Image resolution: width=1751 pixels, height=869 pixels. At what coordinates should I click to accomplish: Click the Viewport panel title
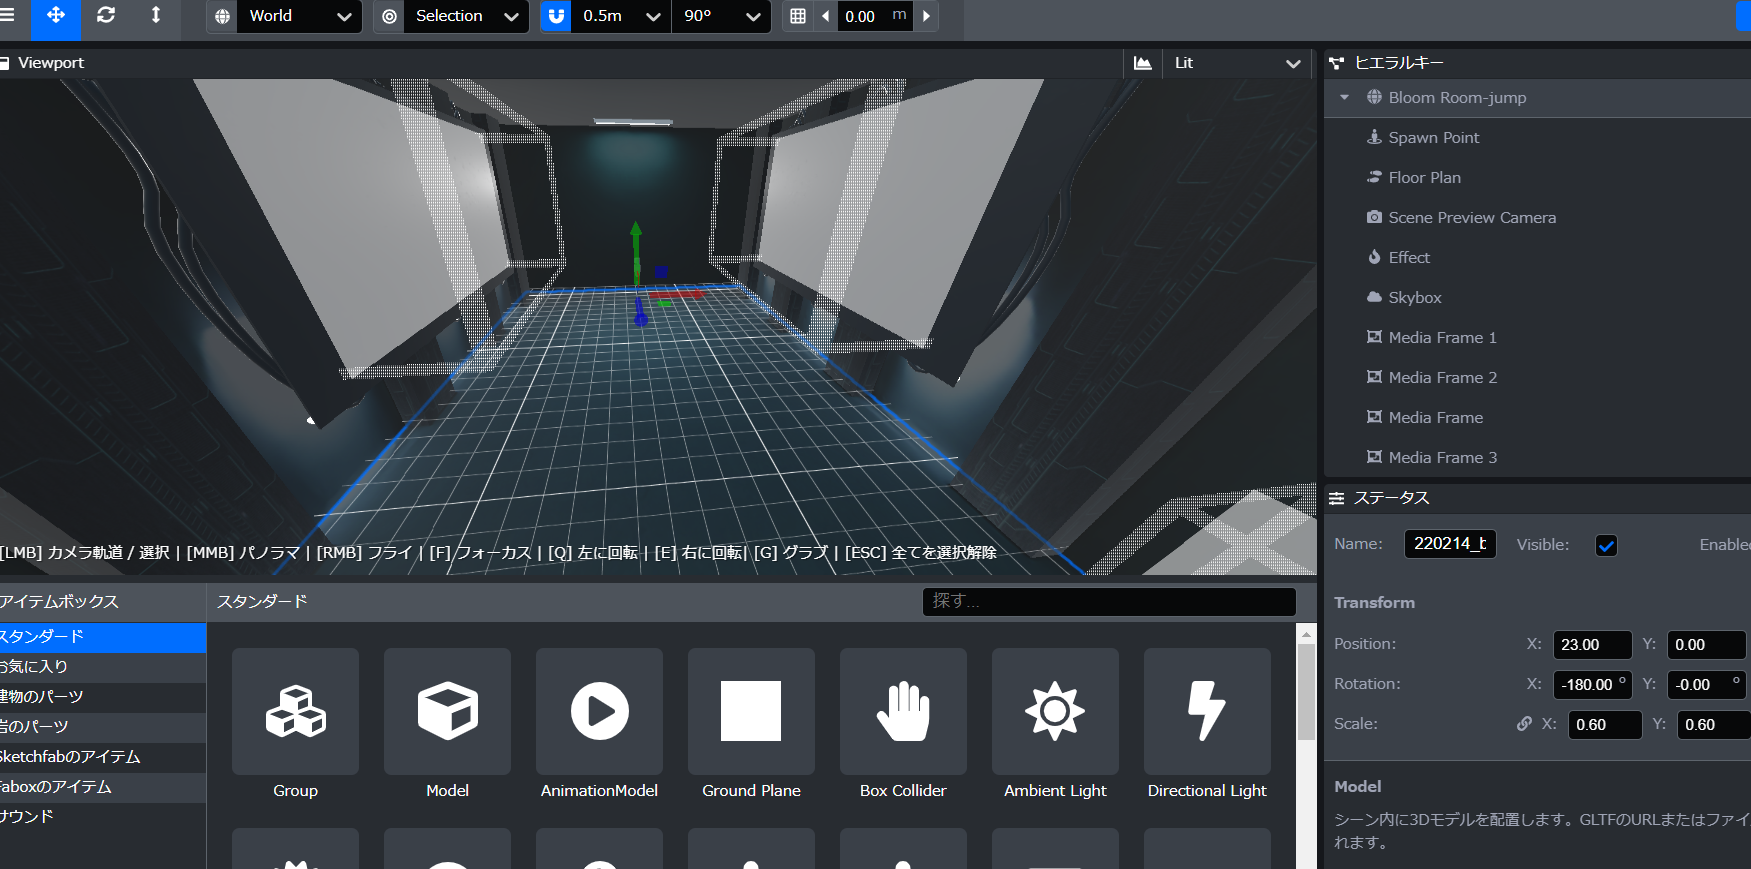coord(51,63)
